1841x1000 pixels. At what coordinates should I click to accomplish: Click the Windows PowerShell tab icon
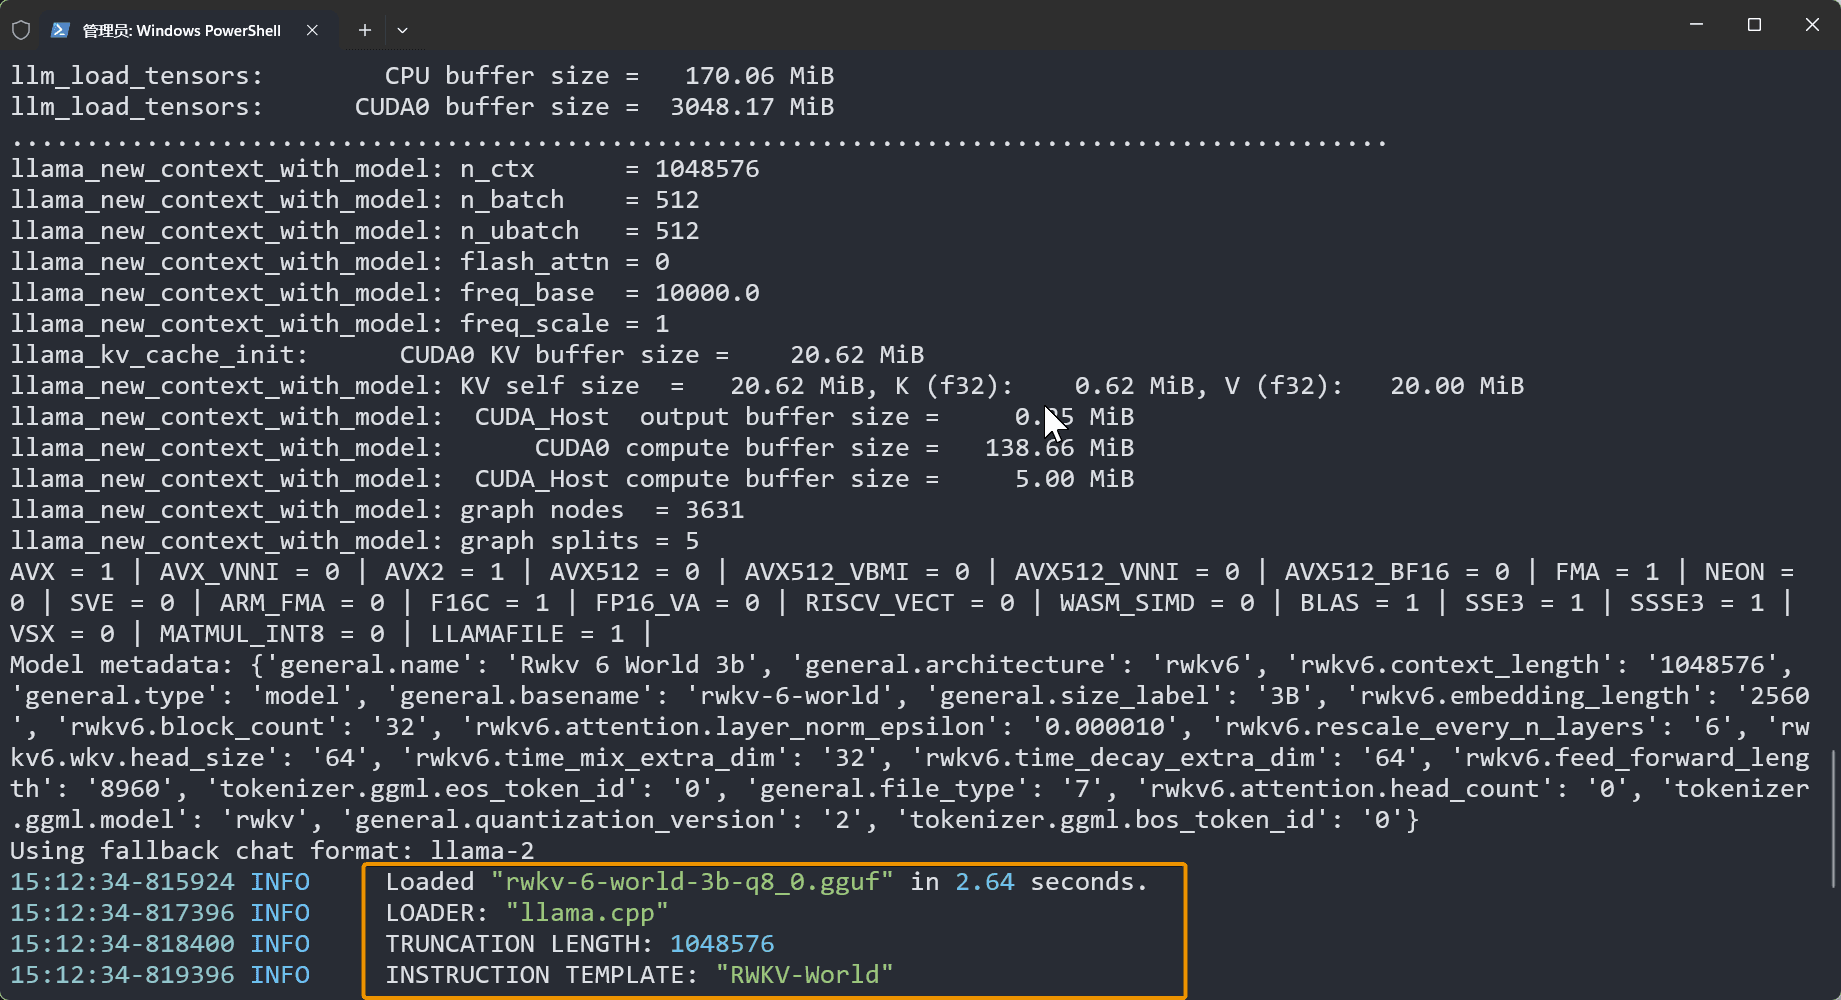coord(62,30)
